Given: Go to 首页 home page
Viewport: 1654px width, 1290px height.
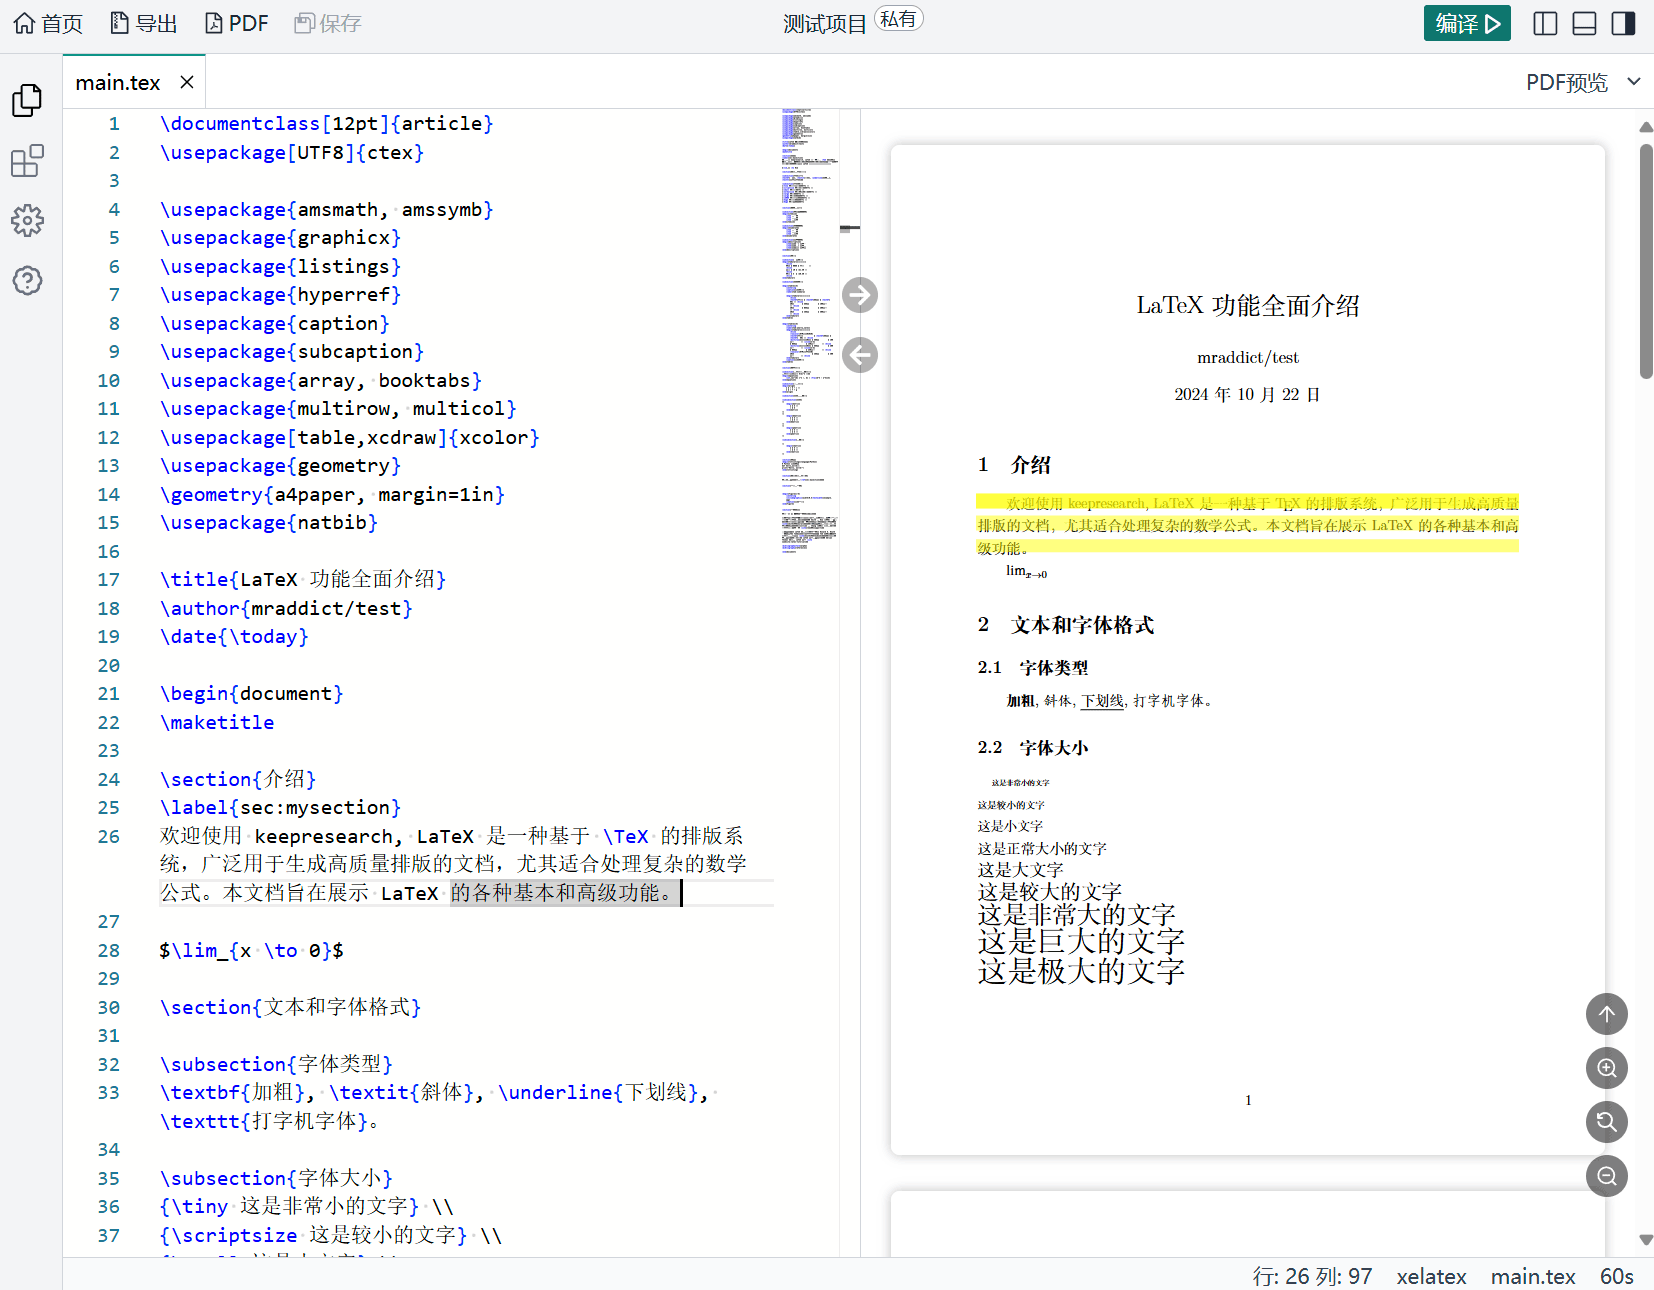Looking at the screenshot, I should pos(47,22).
